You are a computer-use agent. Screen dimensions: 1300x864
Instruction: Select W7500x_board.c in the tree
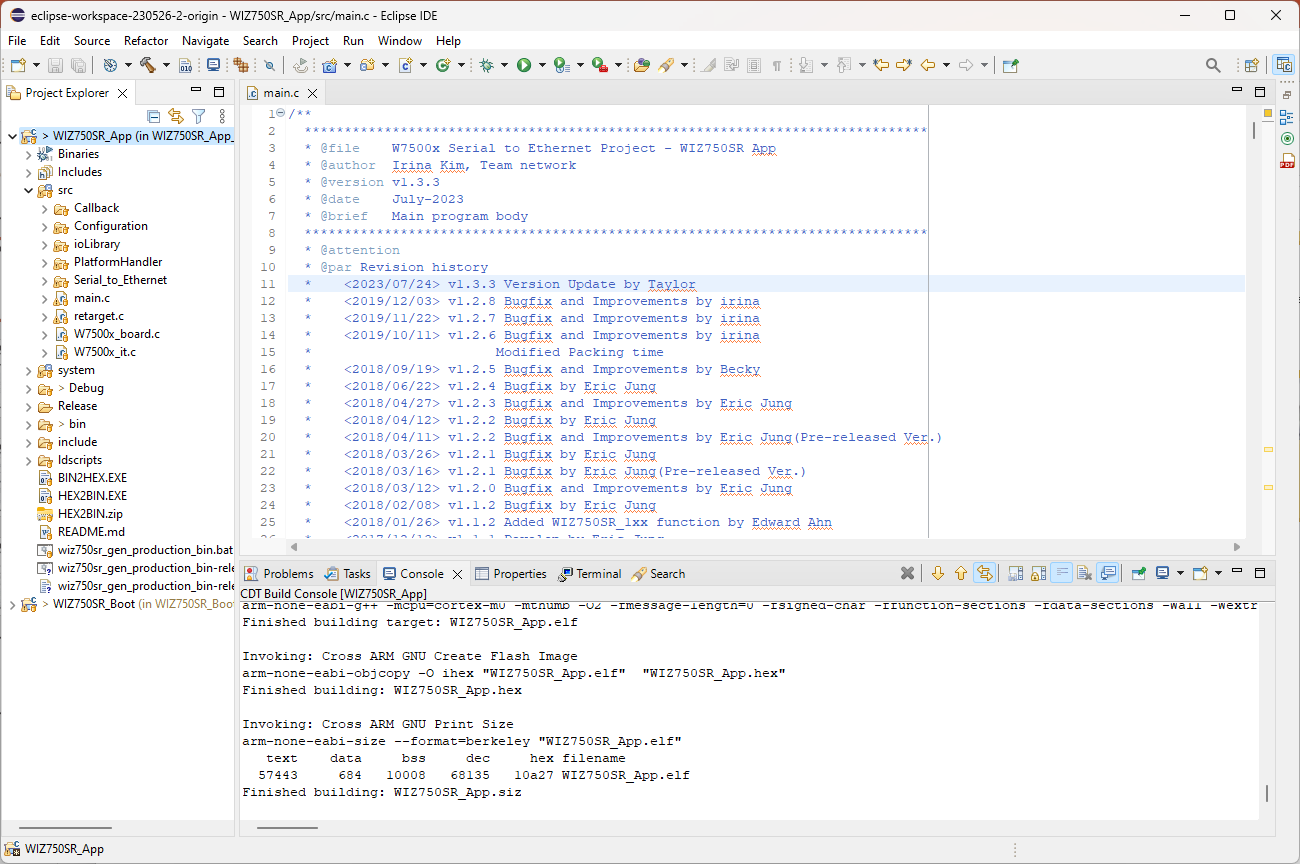tap(116, 334)
